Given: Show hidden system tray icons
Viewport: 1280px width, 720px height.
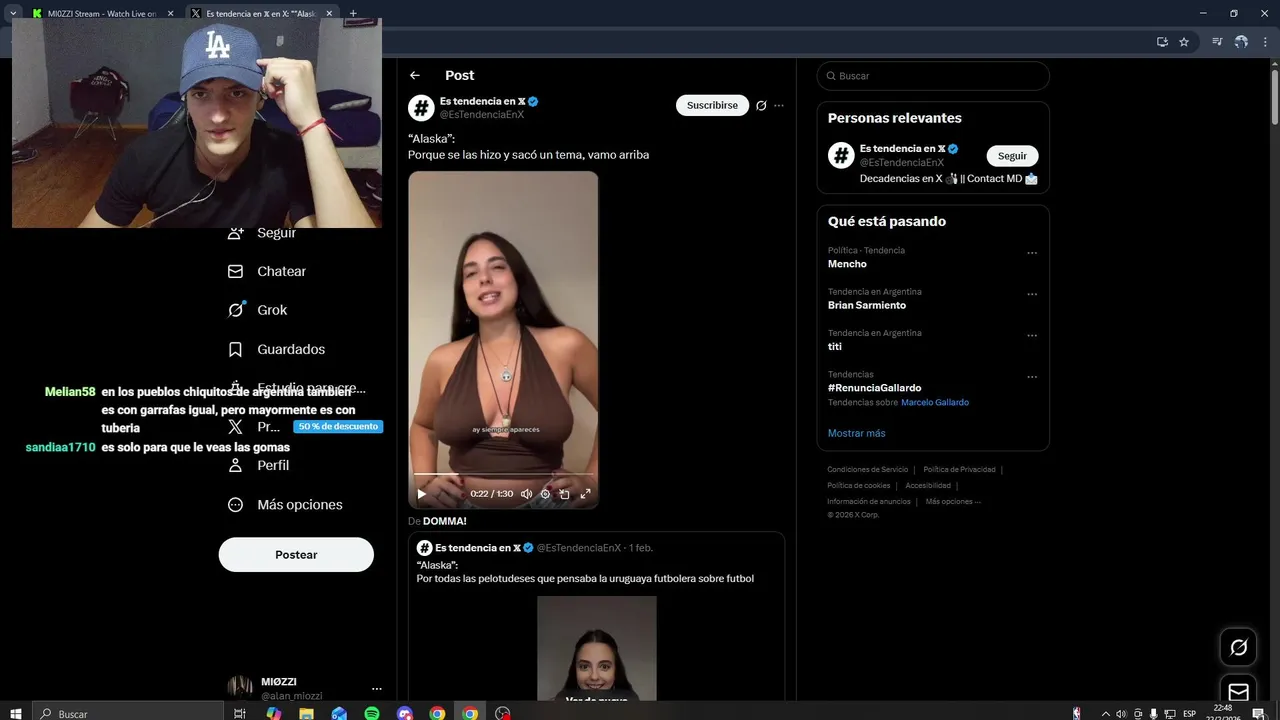Looking at the screenshot, I should [x=1105, y=713].
